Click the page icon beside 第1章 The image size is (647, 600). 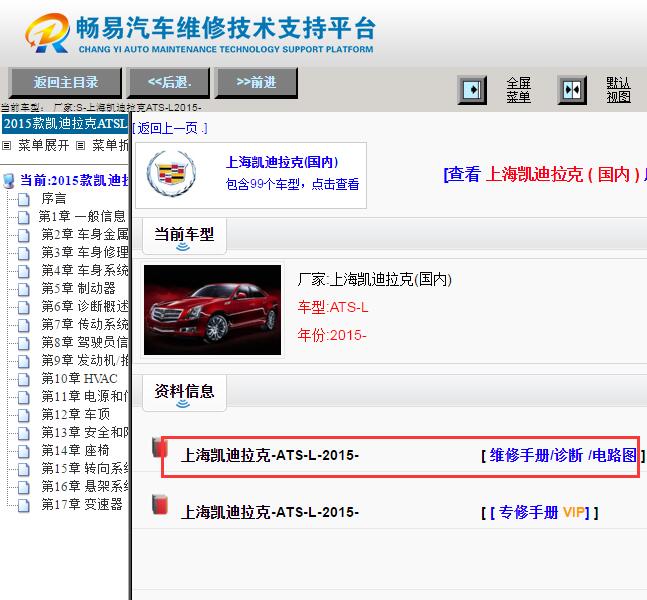tap(24, 217)
